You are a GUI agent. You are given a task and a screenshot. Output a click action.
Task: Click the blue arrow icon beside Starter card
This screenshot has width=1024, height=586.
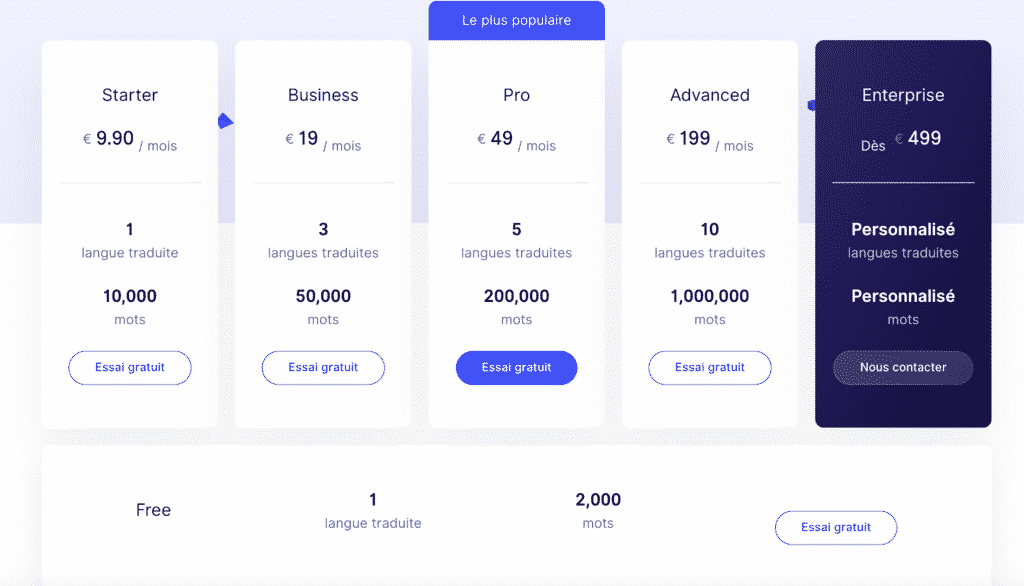(x=225, y=120)
